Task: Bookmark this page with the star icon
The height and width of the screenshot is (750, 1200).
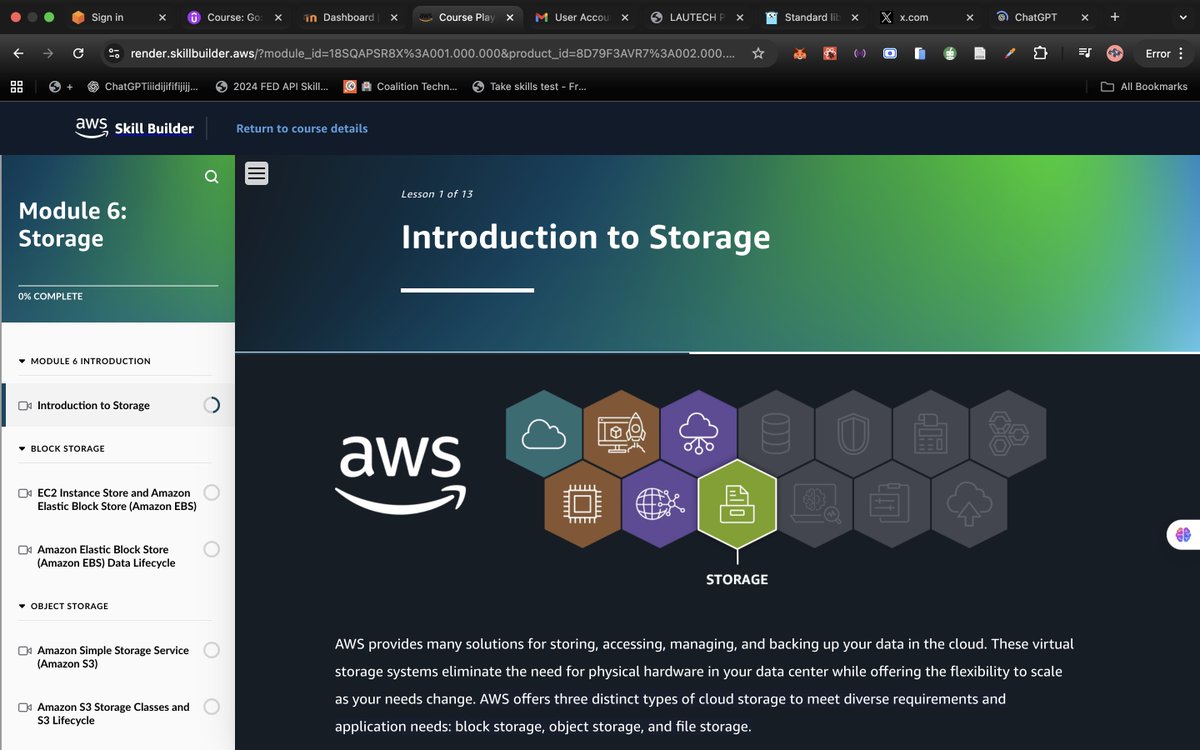Action: click(758, 54)
